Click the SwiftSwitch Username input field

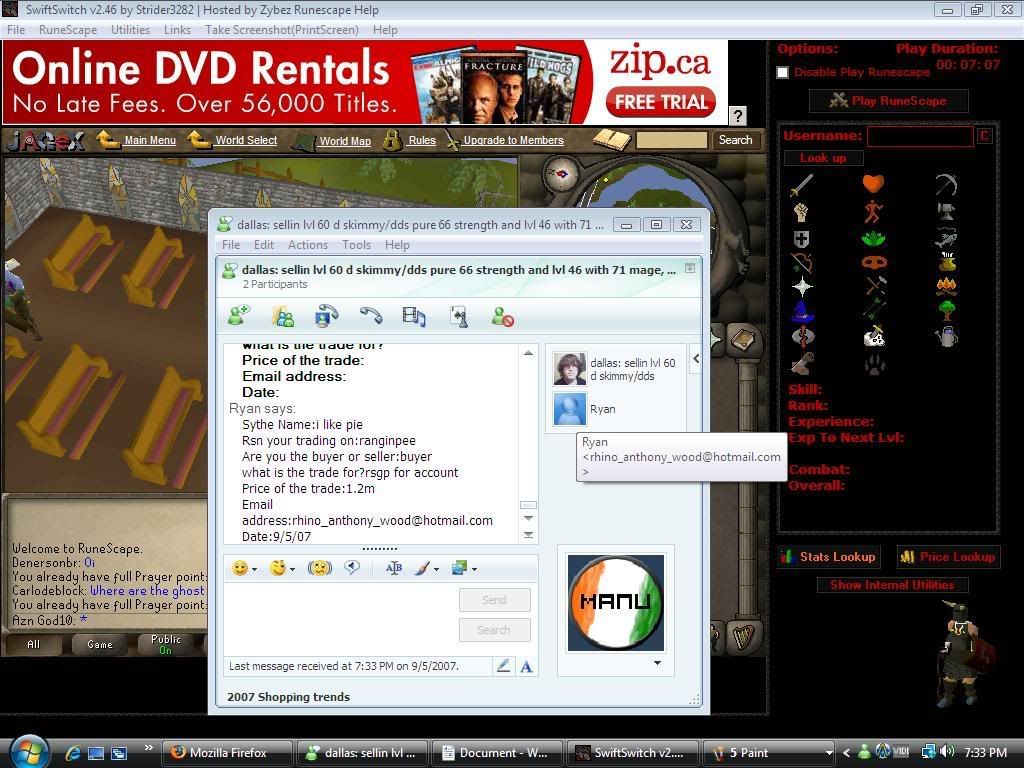[920, 136]
